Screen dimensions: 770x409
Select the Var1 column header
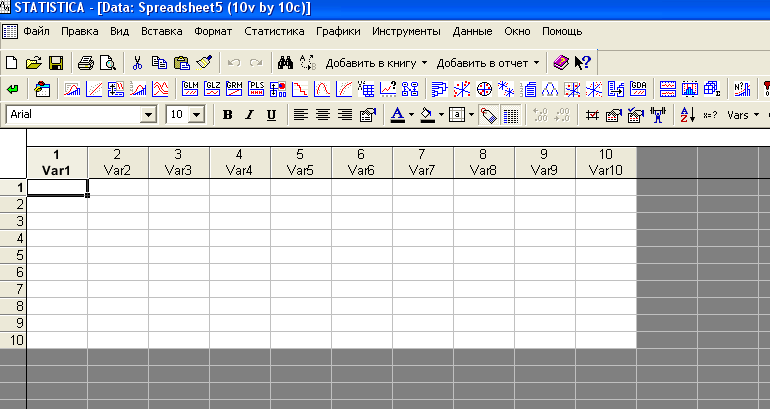[57, 163]
